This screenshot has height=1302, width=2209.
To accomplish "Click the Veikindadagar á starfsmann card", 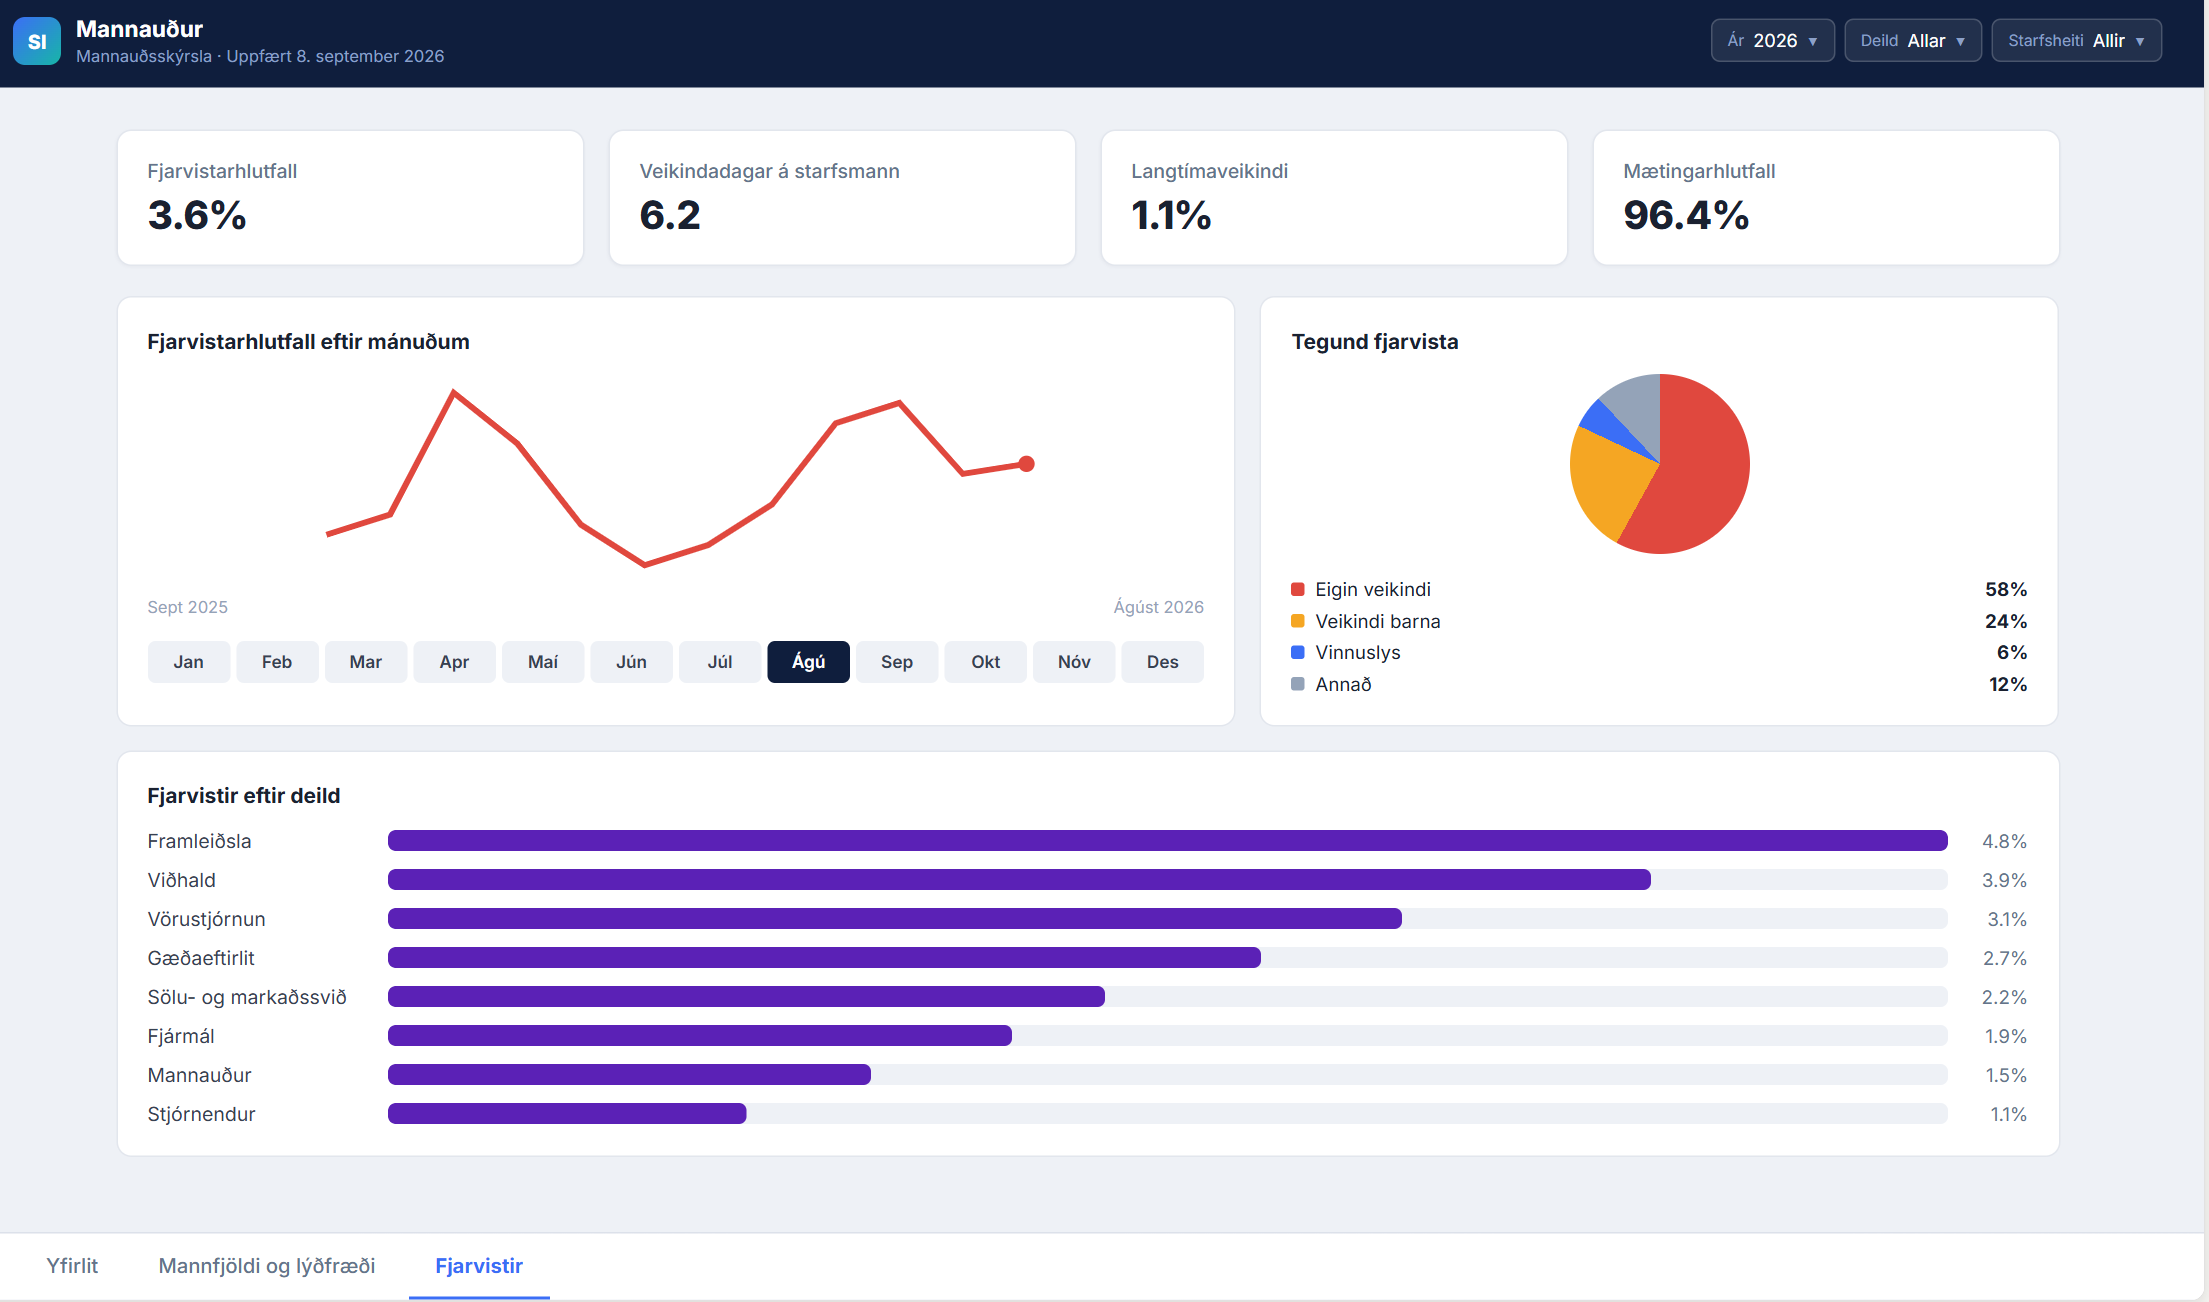I will (842, 198).
